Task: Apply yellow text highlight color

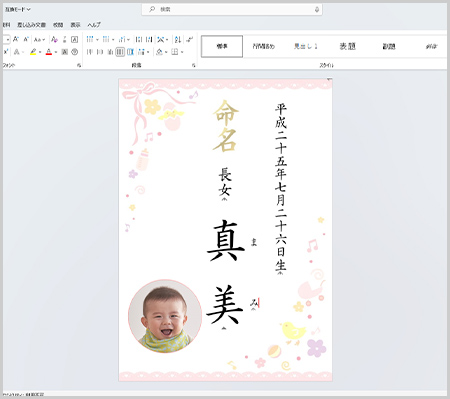Action: coord(33,52)
